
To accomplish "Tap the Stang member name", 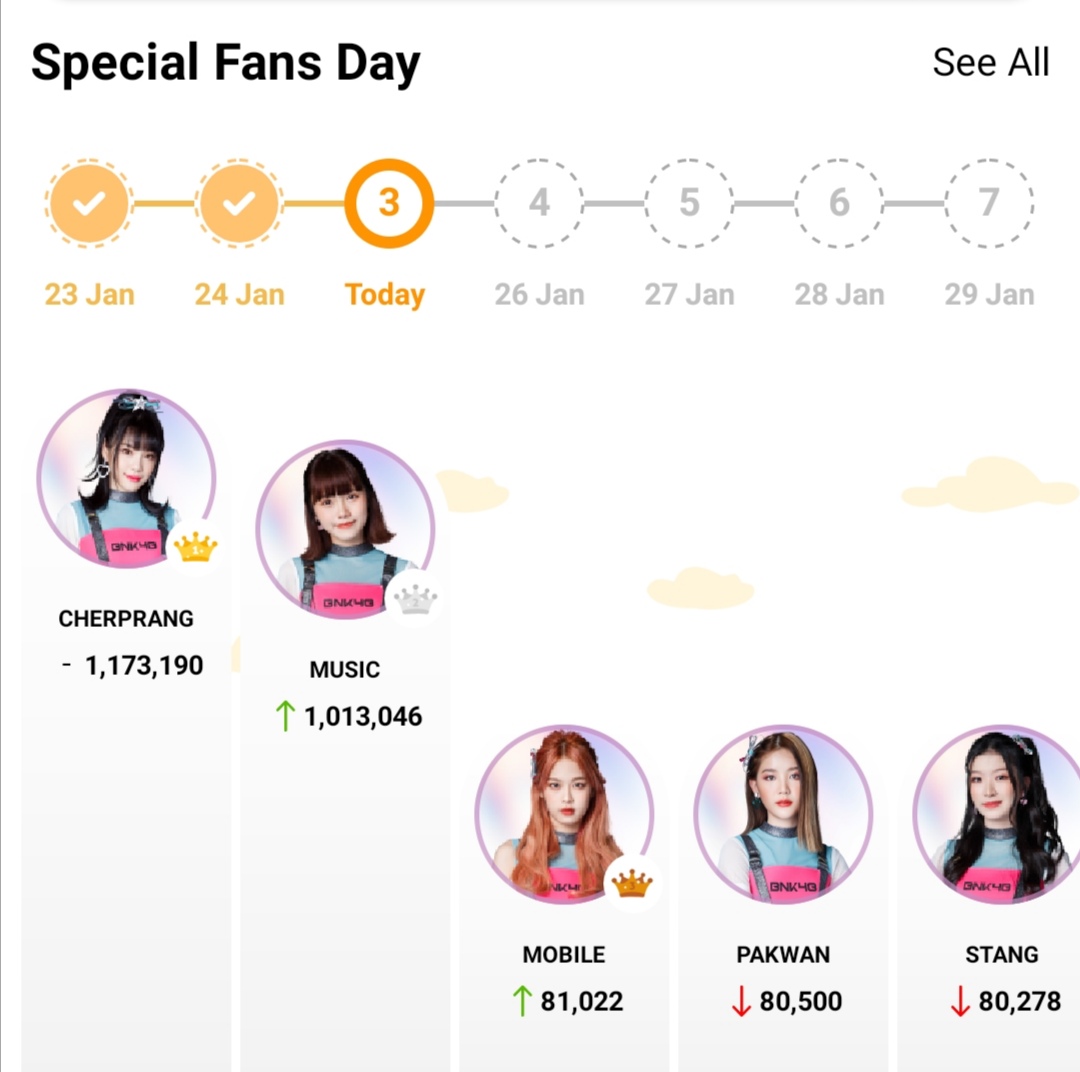I will (1001, 954).
